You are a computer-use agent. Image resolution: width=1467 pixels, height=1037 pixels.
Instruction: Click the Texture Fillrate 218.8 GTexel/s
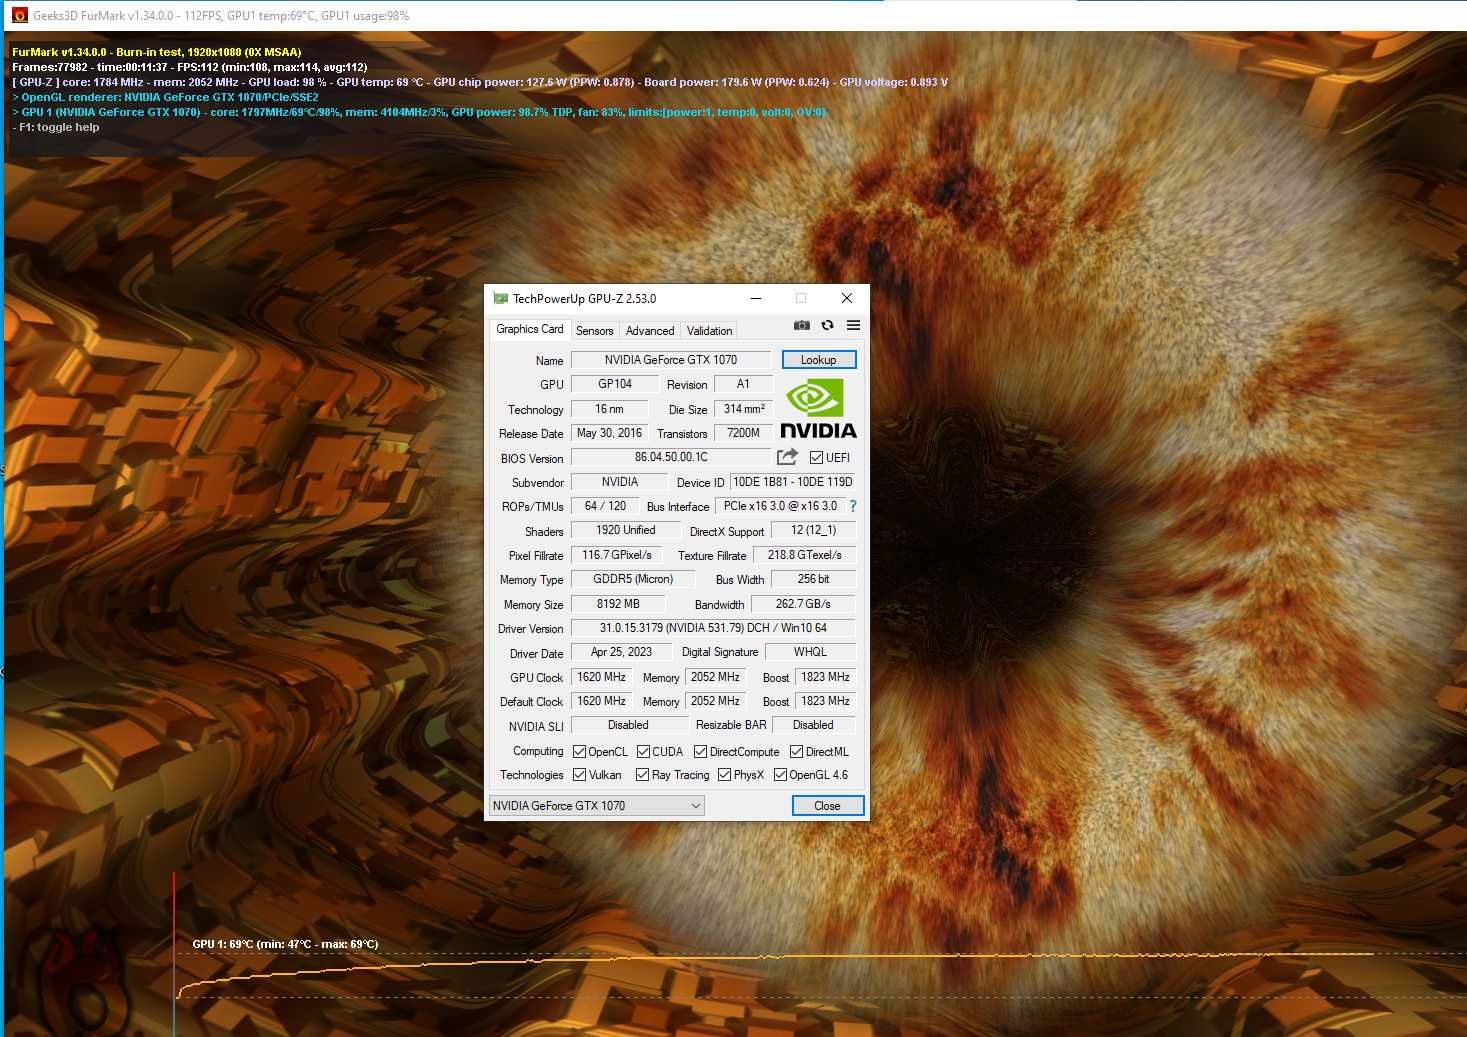[x=804, y=555]
